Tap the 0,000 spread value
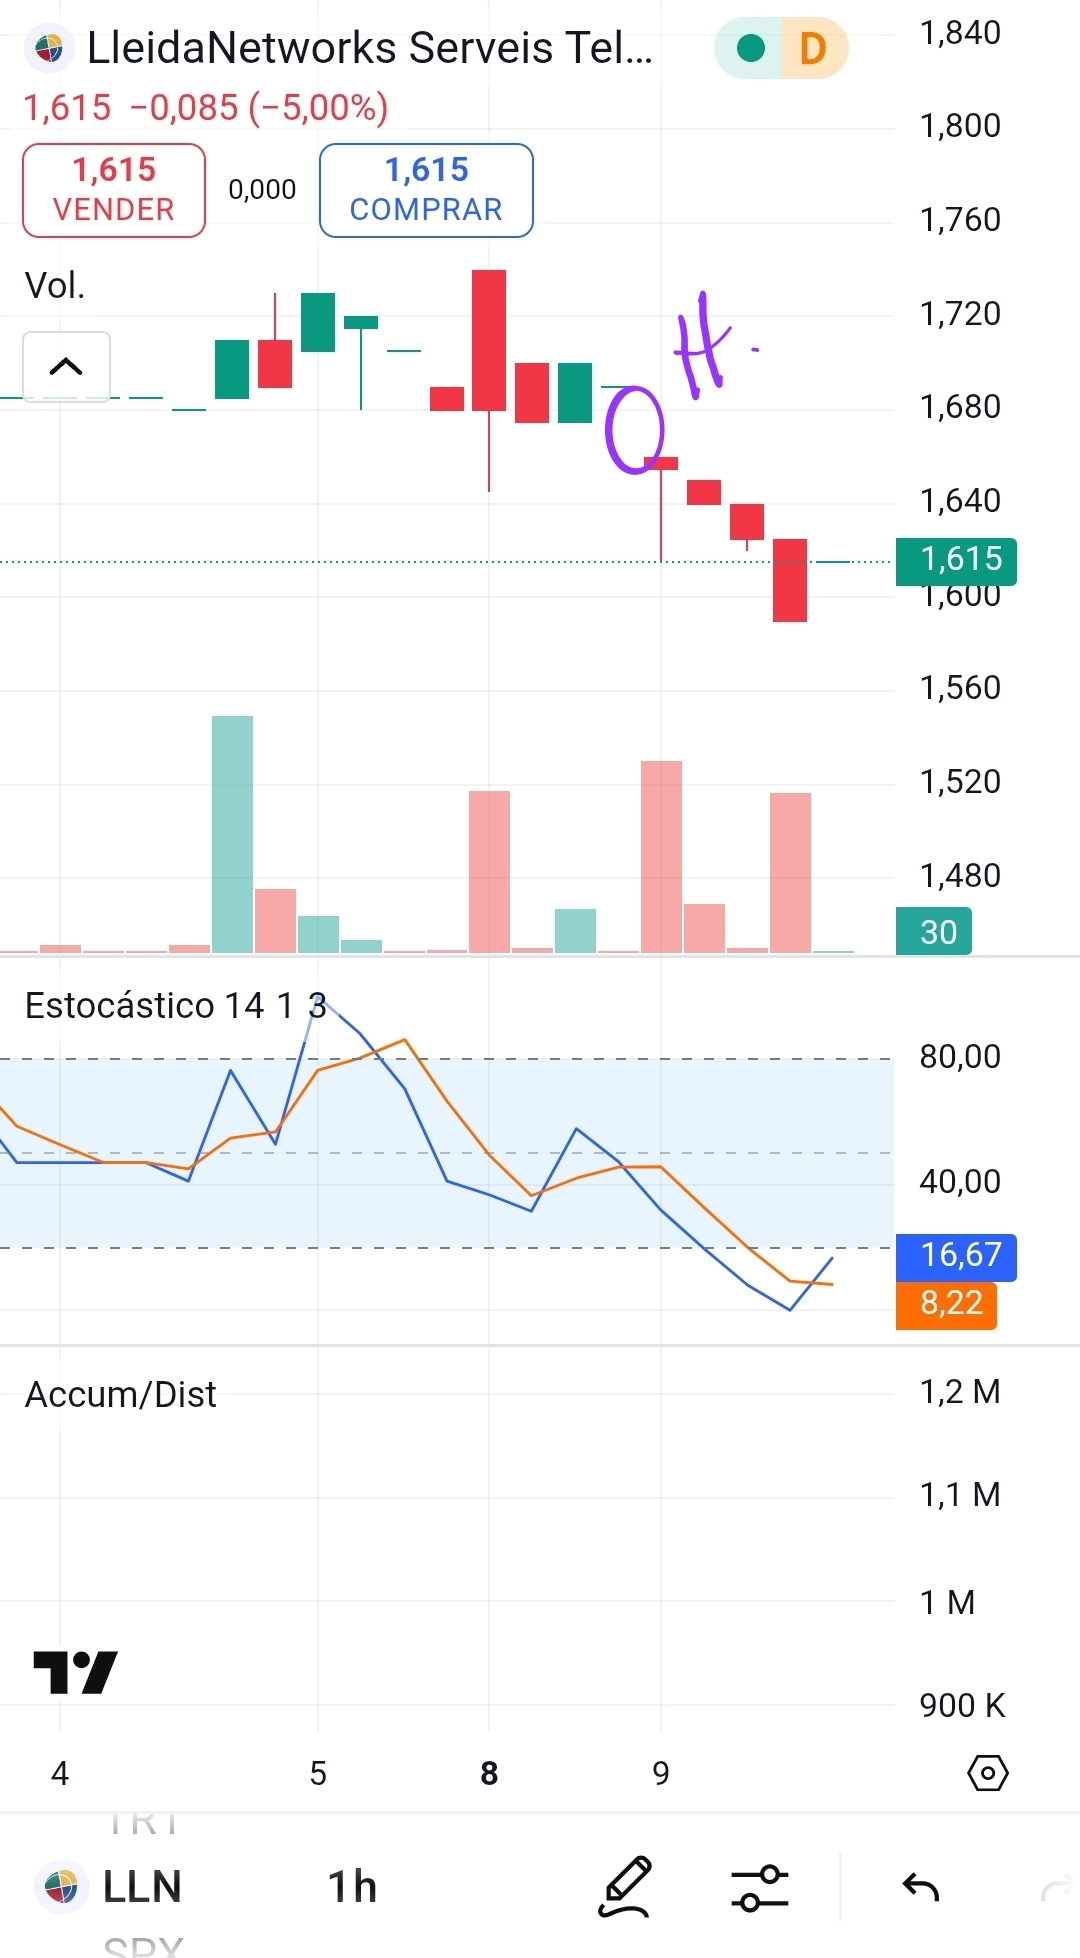Viewport: 1080px width, 1958px height. pyautogui.click(x=262, y=189)
